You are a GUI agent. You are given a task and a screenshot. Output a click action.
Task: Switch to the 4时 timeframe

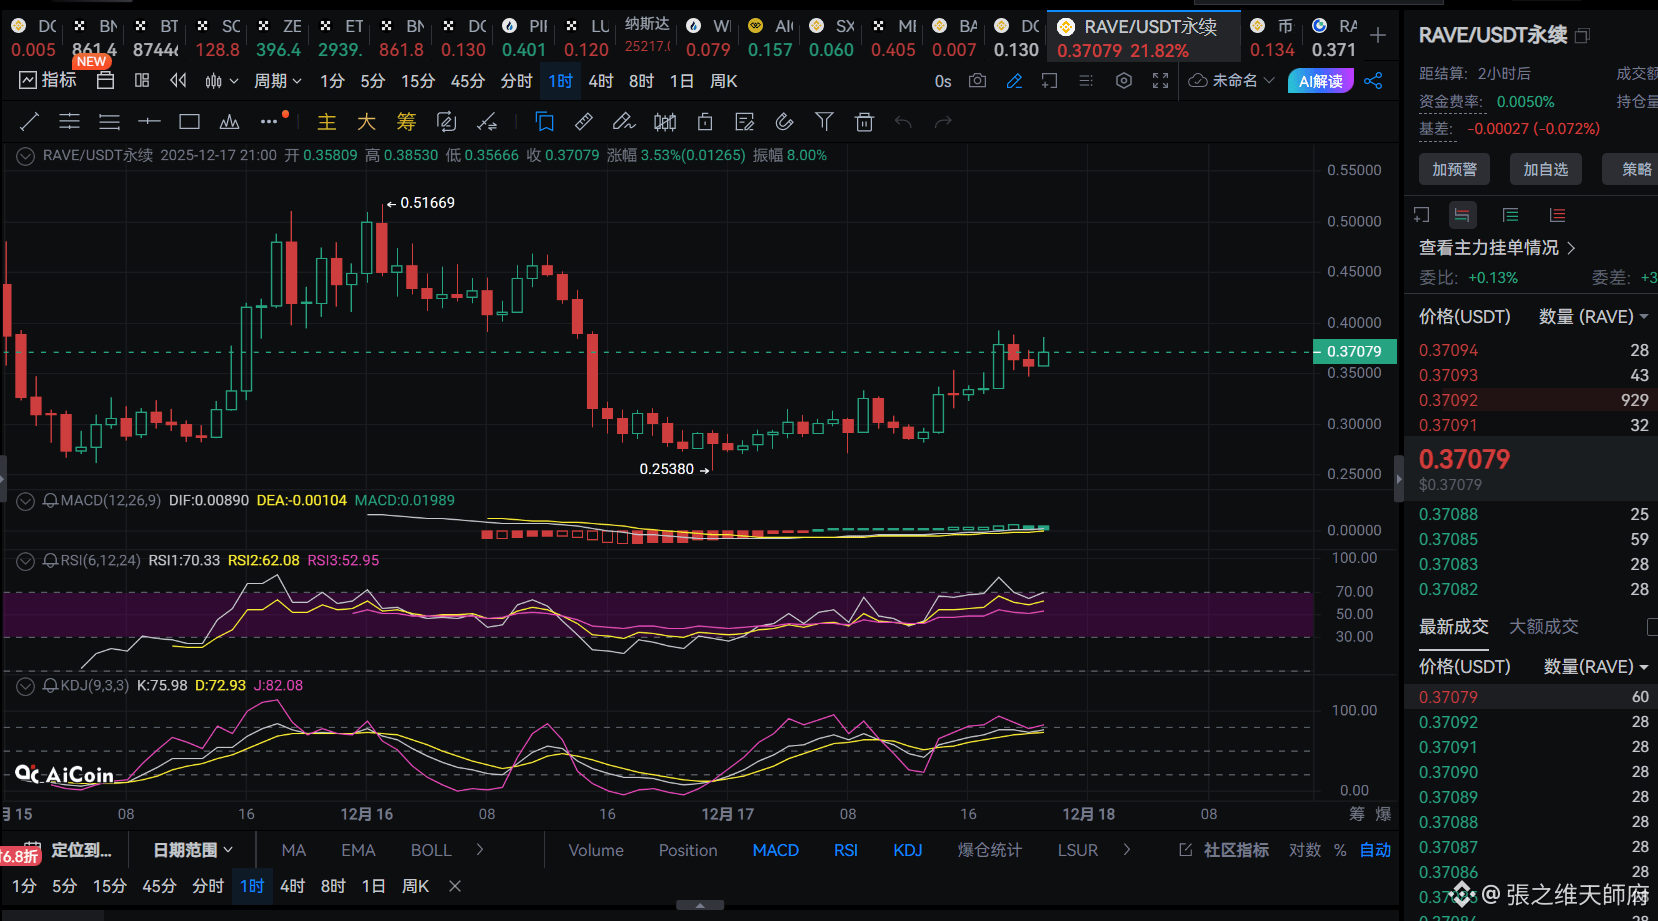tap(601, 81)
